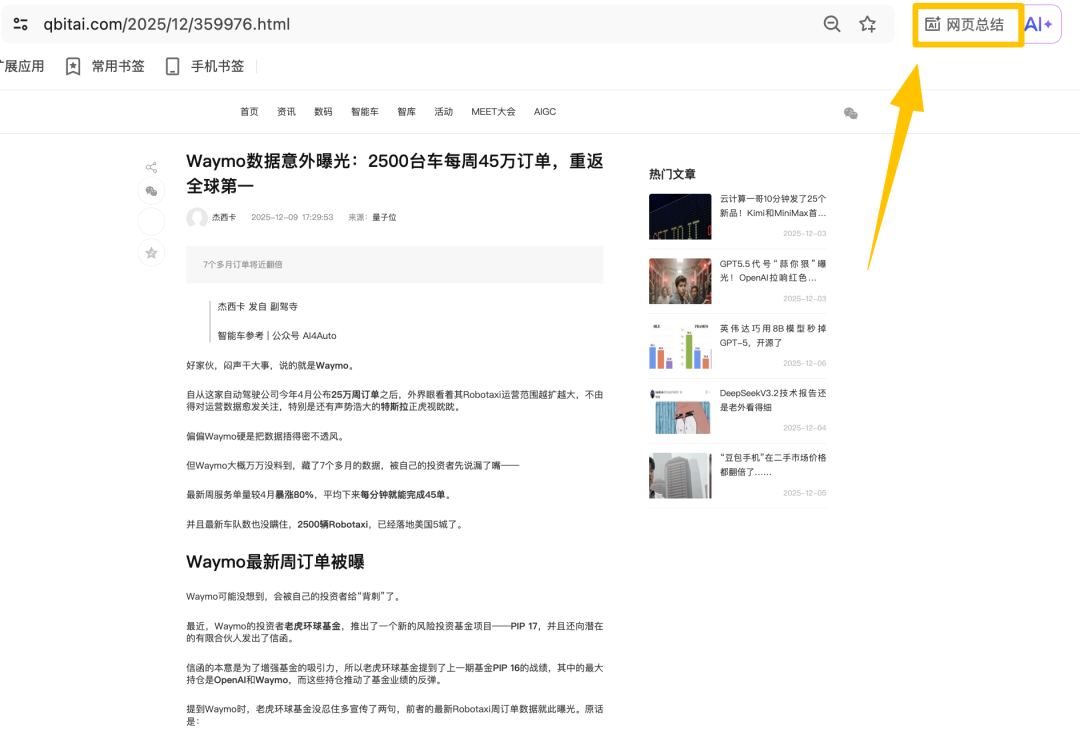Click the 常用书签 bookmark star icon
This screenshot has height=742, width=1080.
point(73,66)
